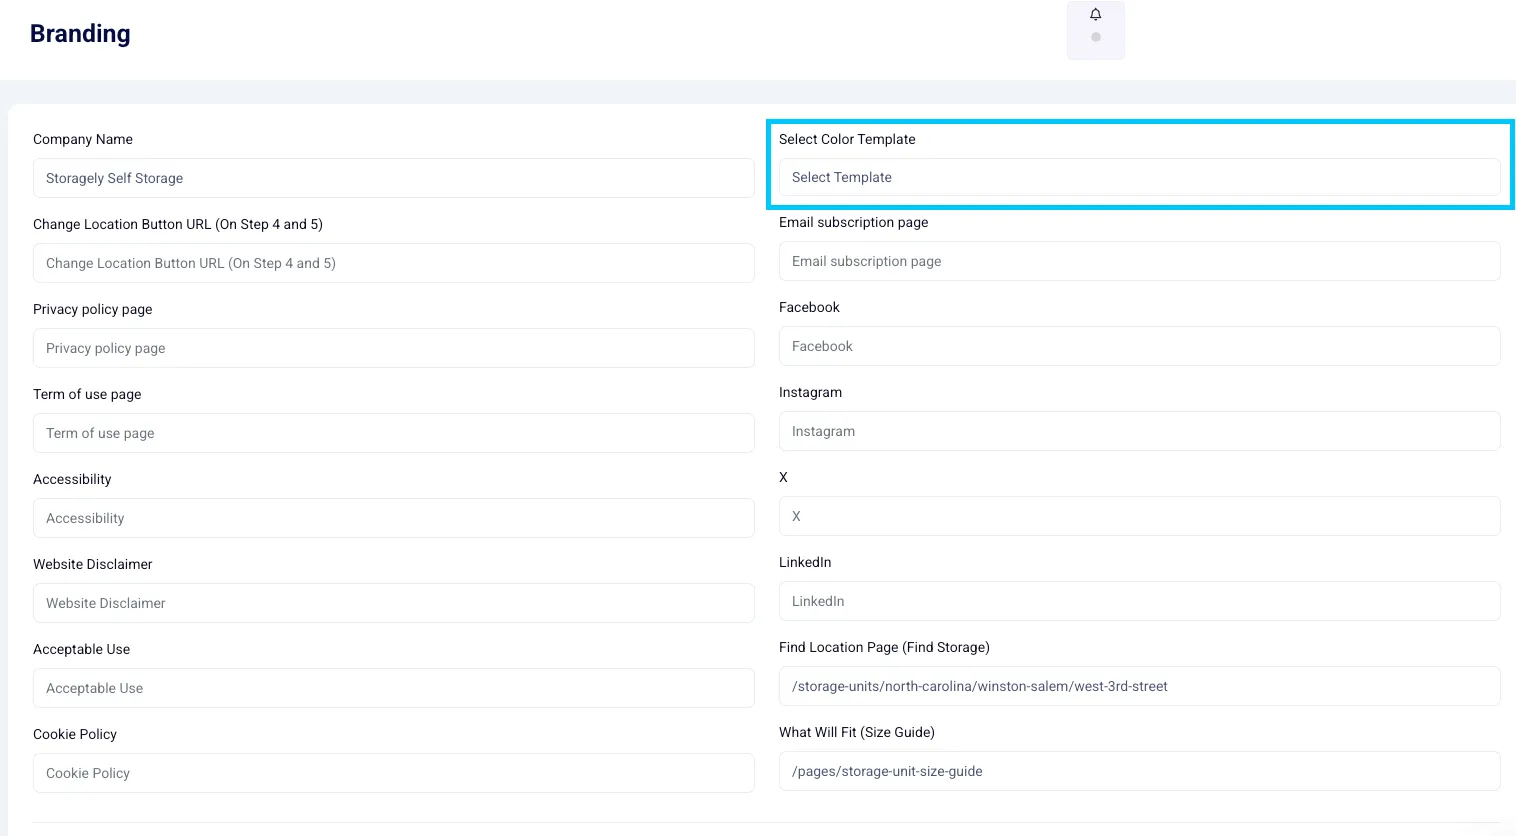Select the Cookie Policy input field

point(394,773)
